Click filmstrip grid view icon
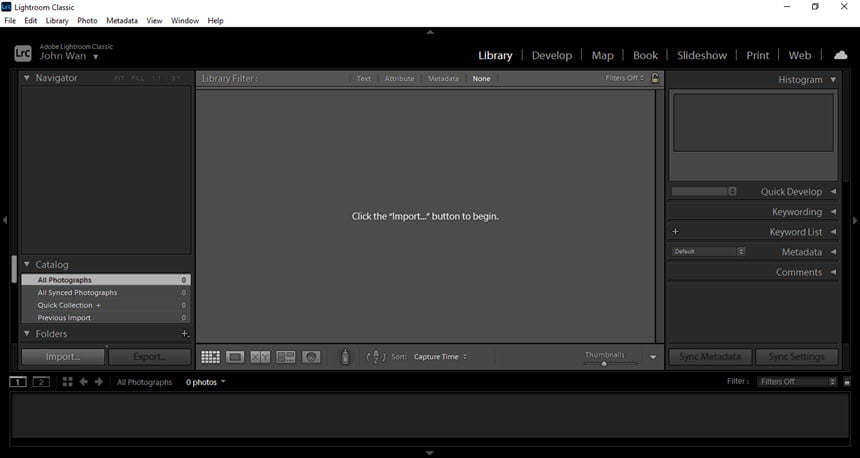The width and height of the screenshot is (860, 458). [x=67, y=382]
